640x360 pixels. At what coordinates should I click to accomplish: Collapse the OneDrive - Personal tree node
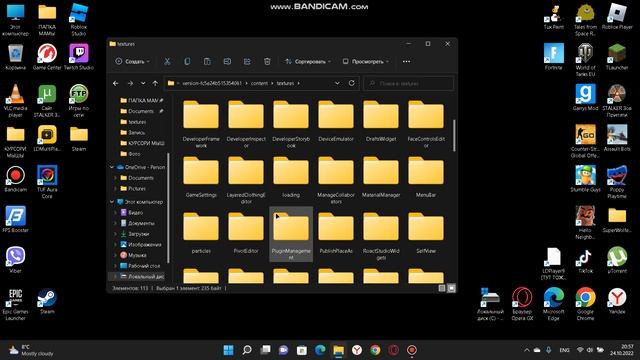coord(112,167)
